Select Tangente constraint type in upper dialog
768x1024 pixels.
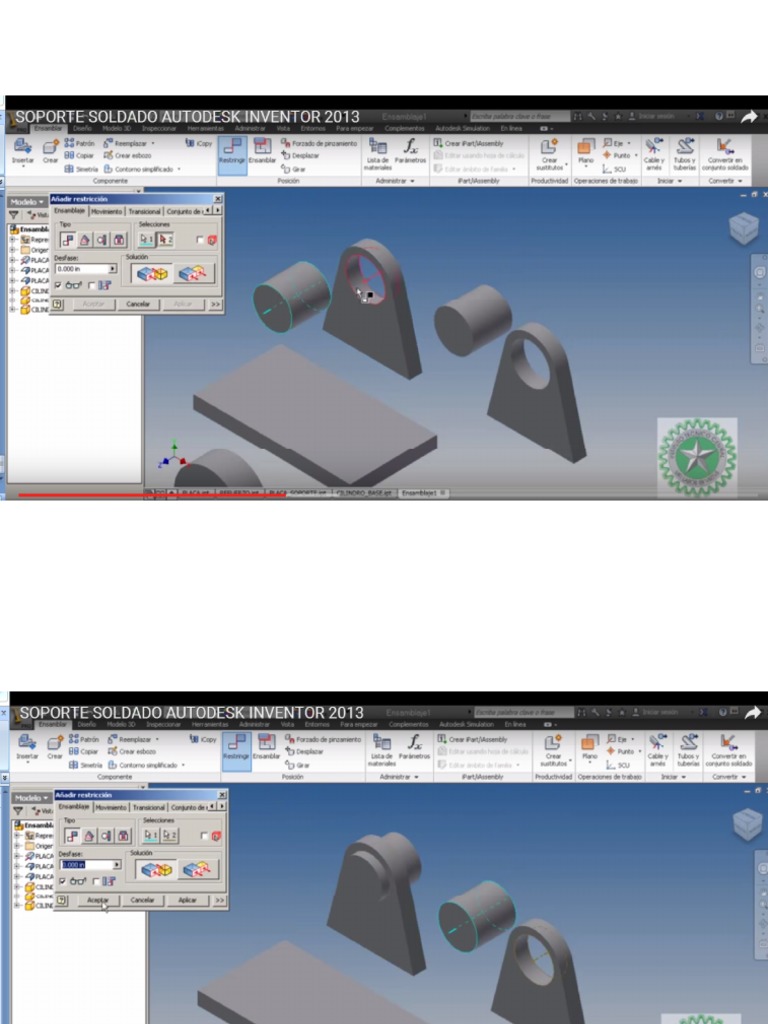tap(102, 240)
